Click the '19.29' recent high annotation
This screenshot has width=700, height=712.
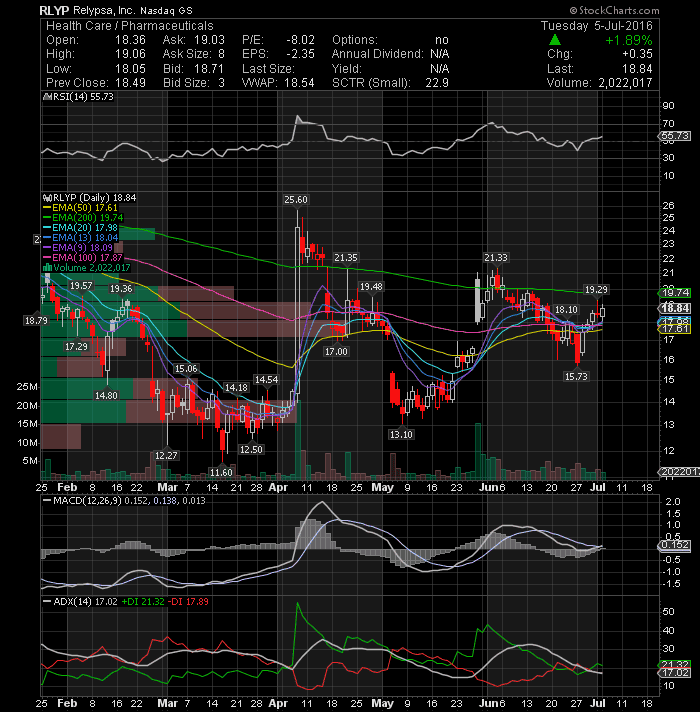596,289
